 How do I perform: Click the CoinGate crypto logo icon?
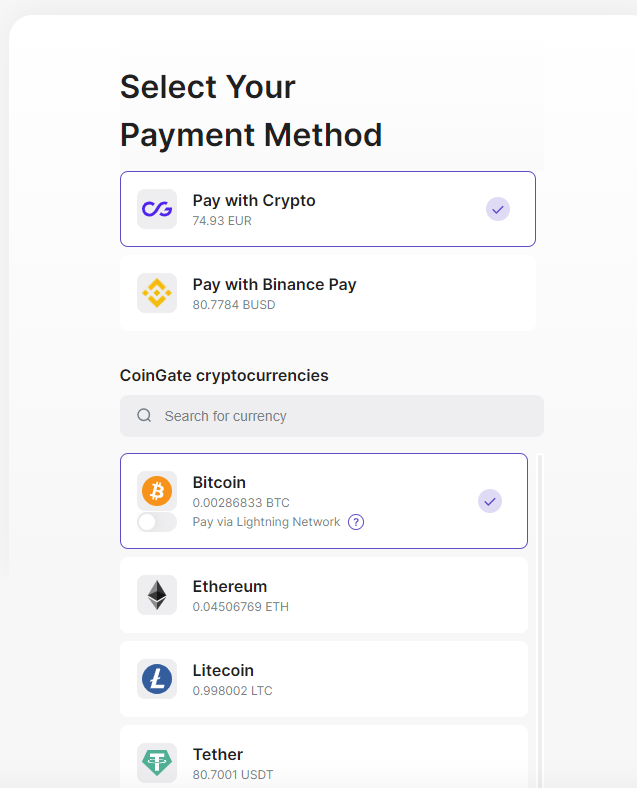(157, 209)
